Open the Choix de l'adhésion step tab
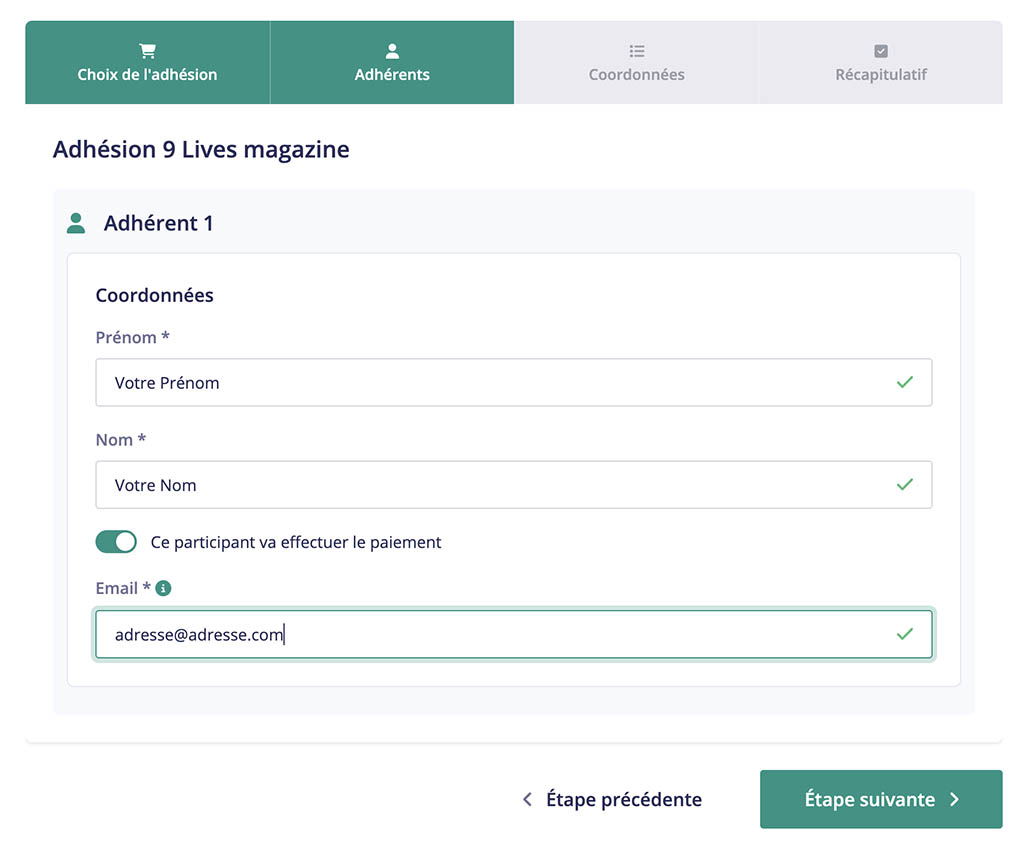Screen dimensions: 1024x847 pos(148,63)
